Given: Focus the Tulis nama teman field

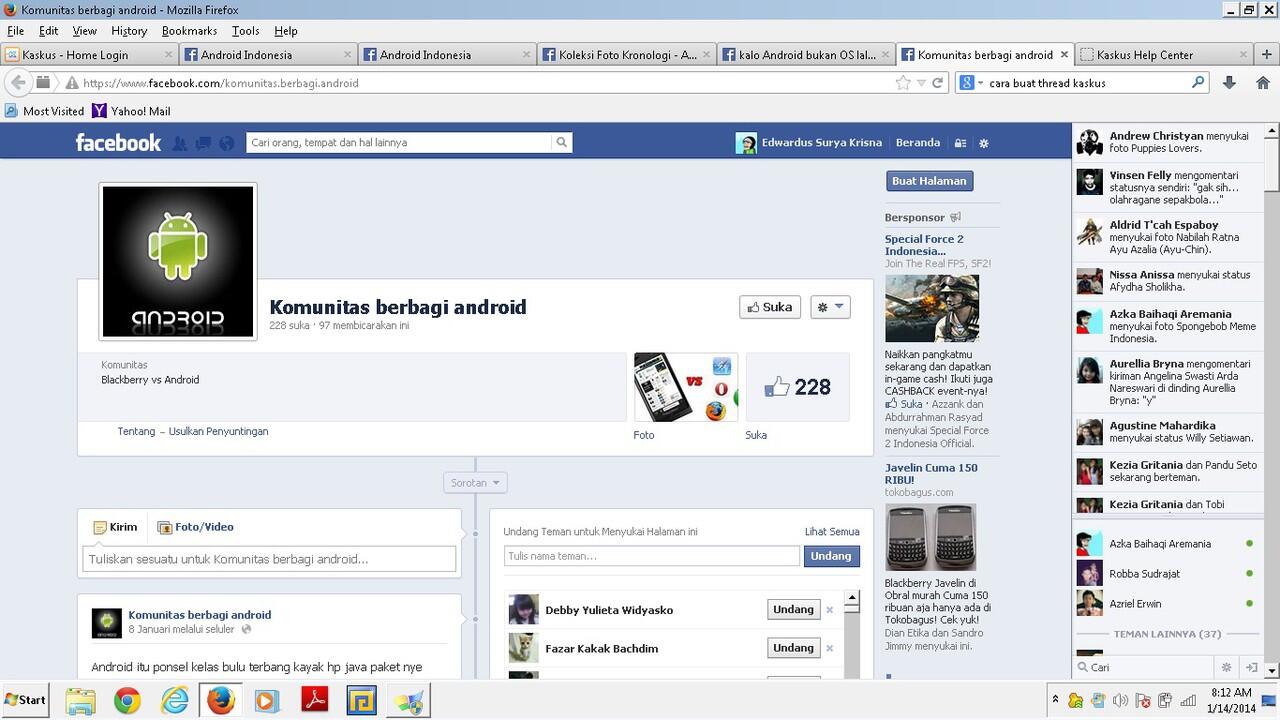Looking at the screenshot, I should [652, 556].
